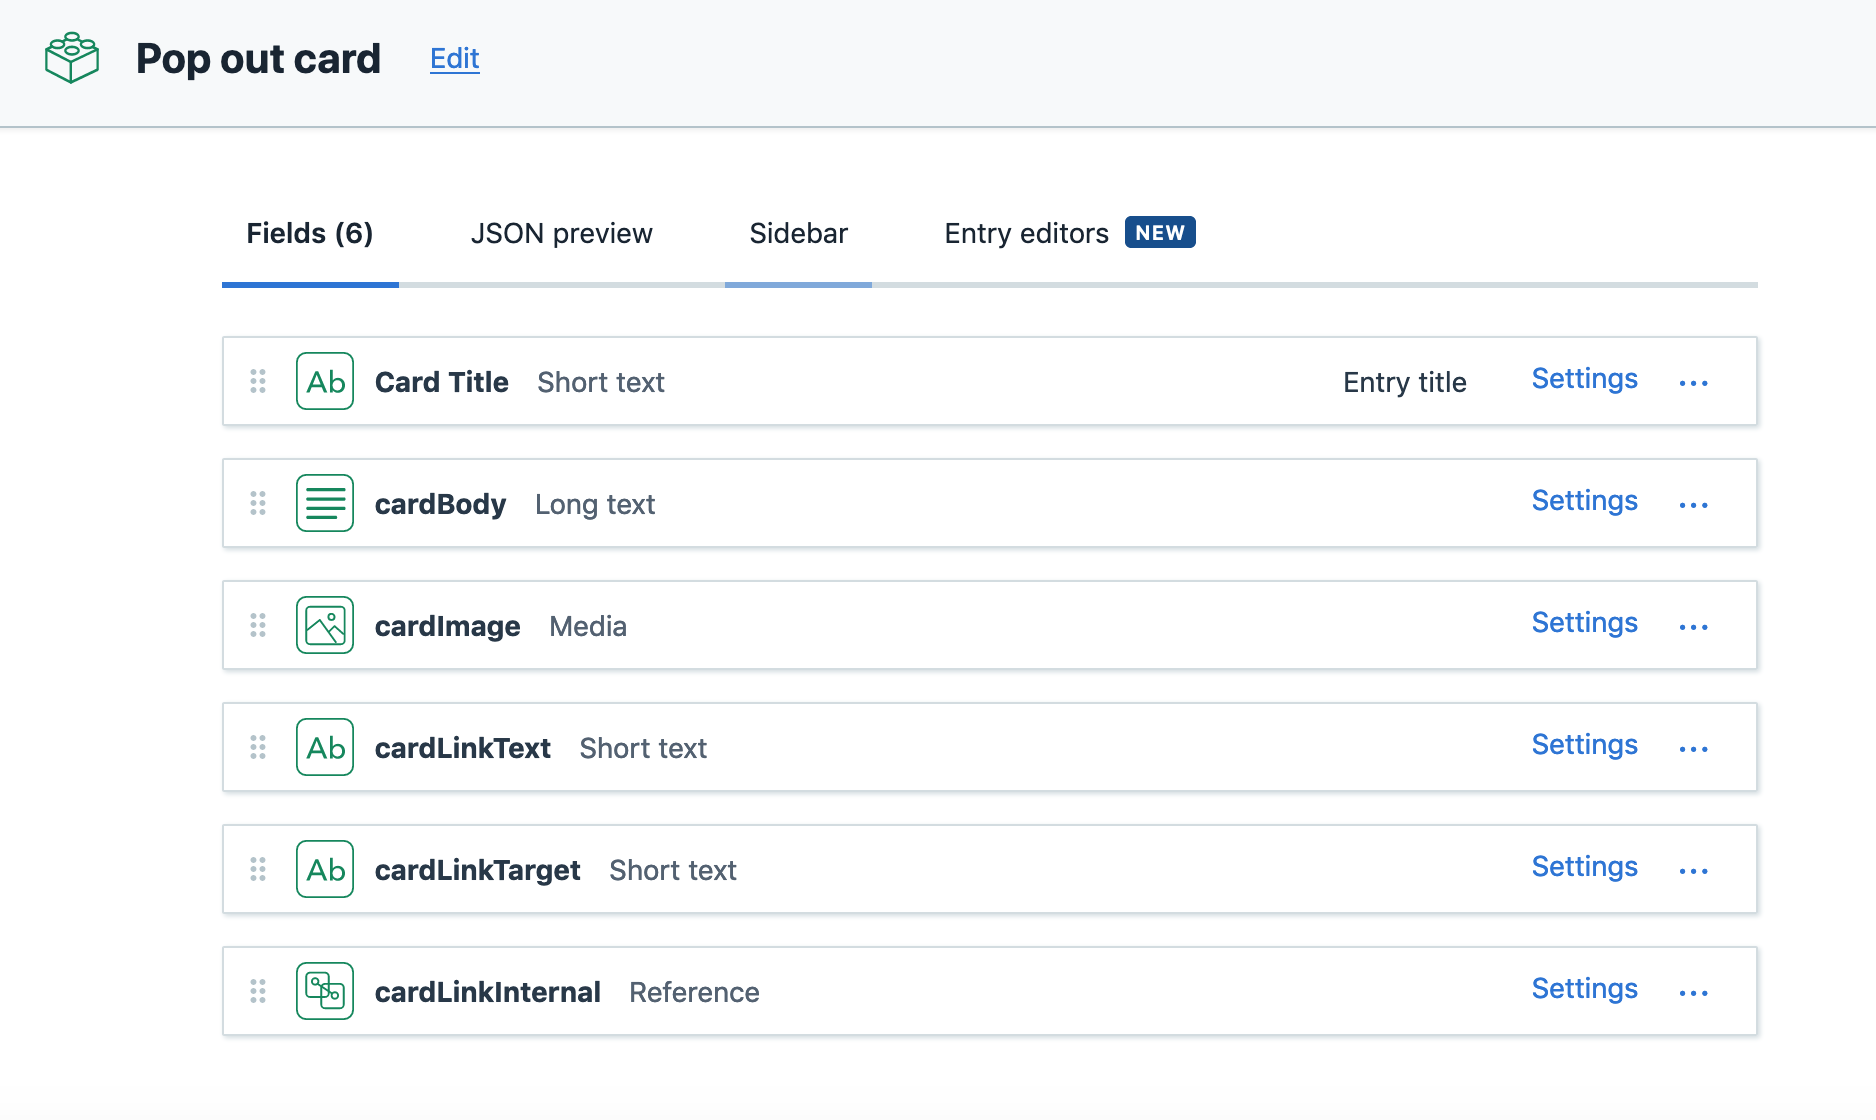
Task: Click the cardLinkText Ab field icon
Action: click(x=325, y=747)
